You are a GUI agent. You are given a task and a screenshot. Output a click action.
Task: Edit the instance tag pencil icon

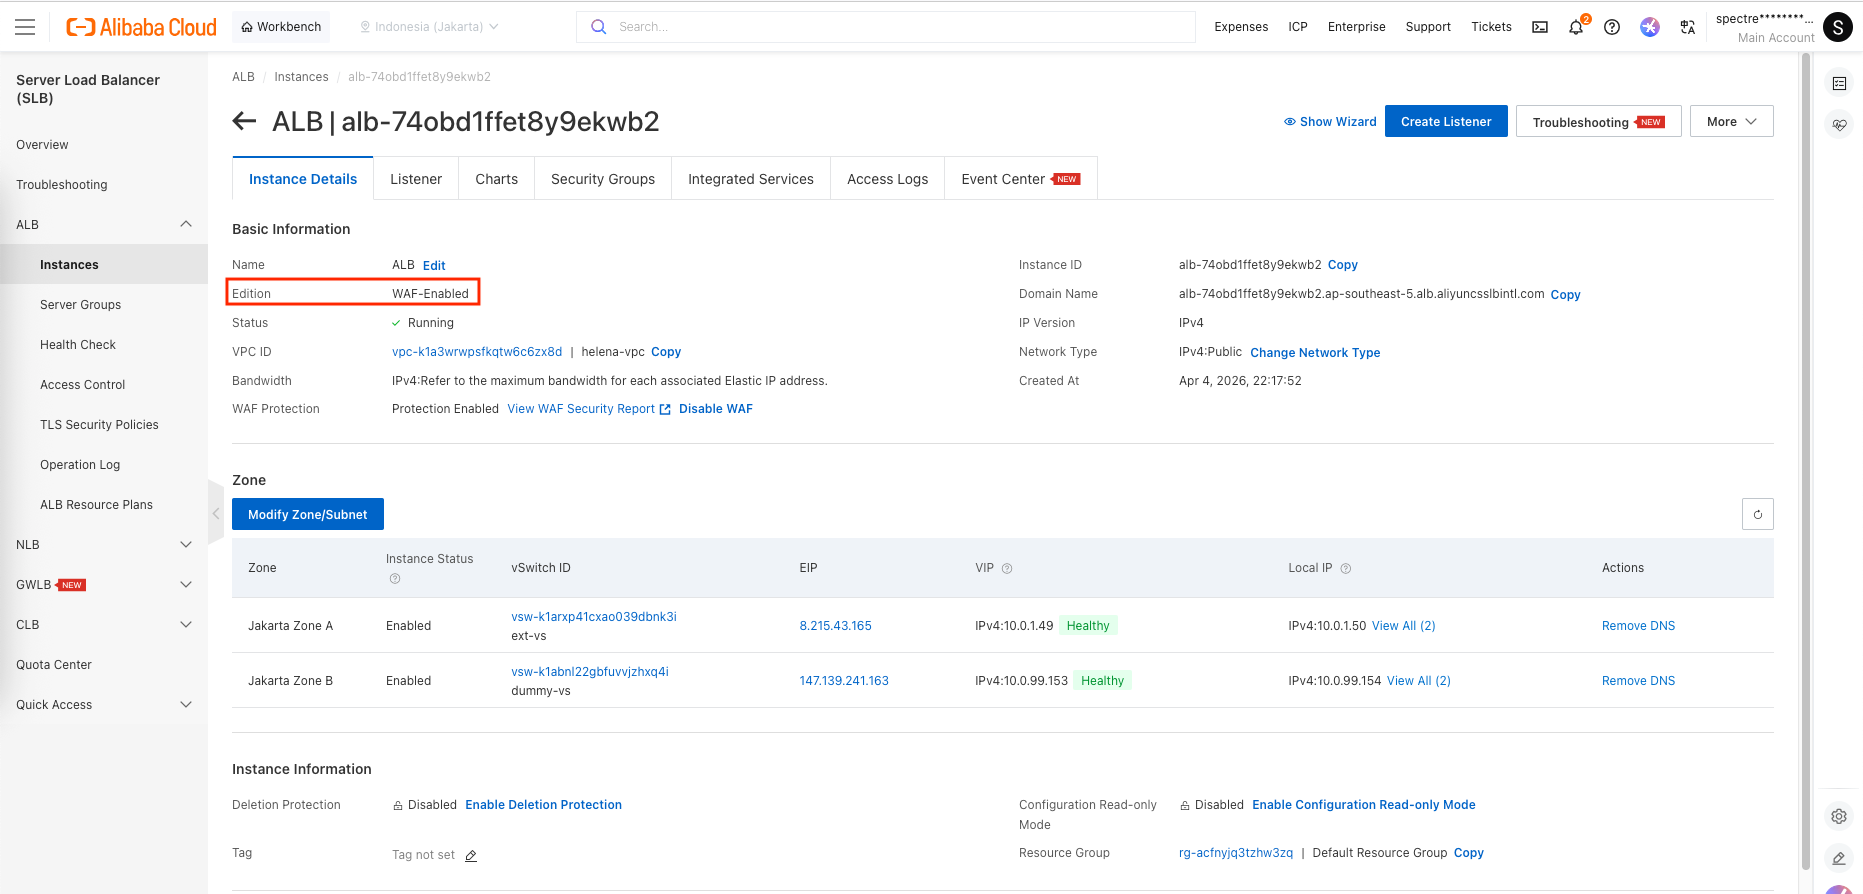pyautogui.click(x=471, y=856)
